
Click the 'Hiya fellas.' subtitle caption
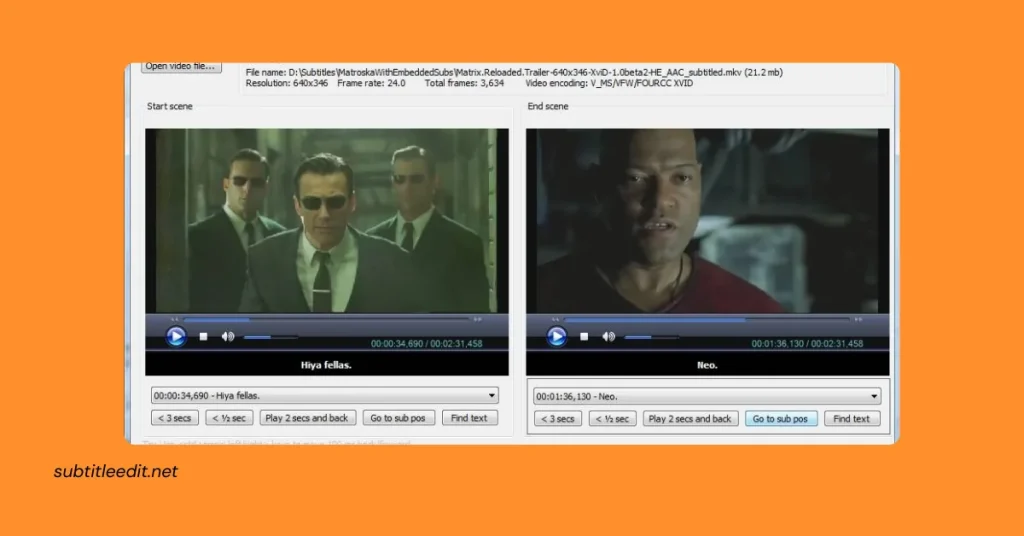326,365
